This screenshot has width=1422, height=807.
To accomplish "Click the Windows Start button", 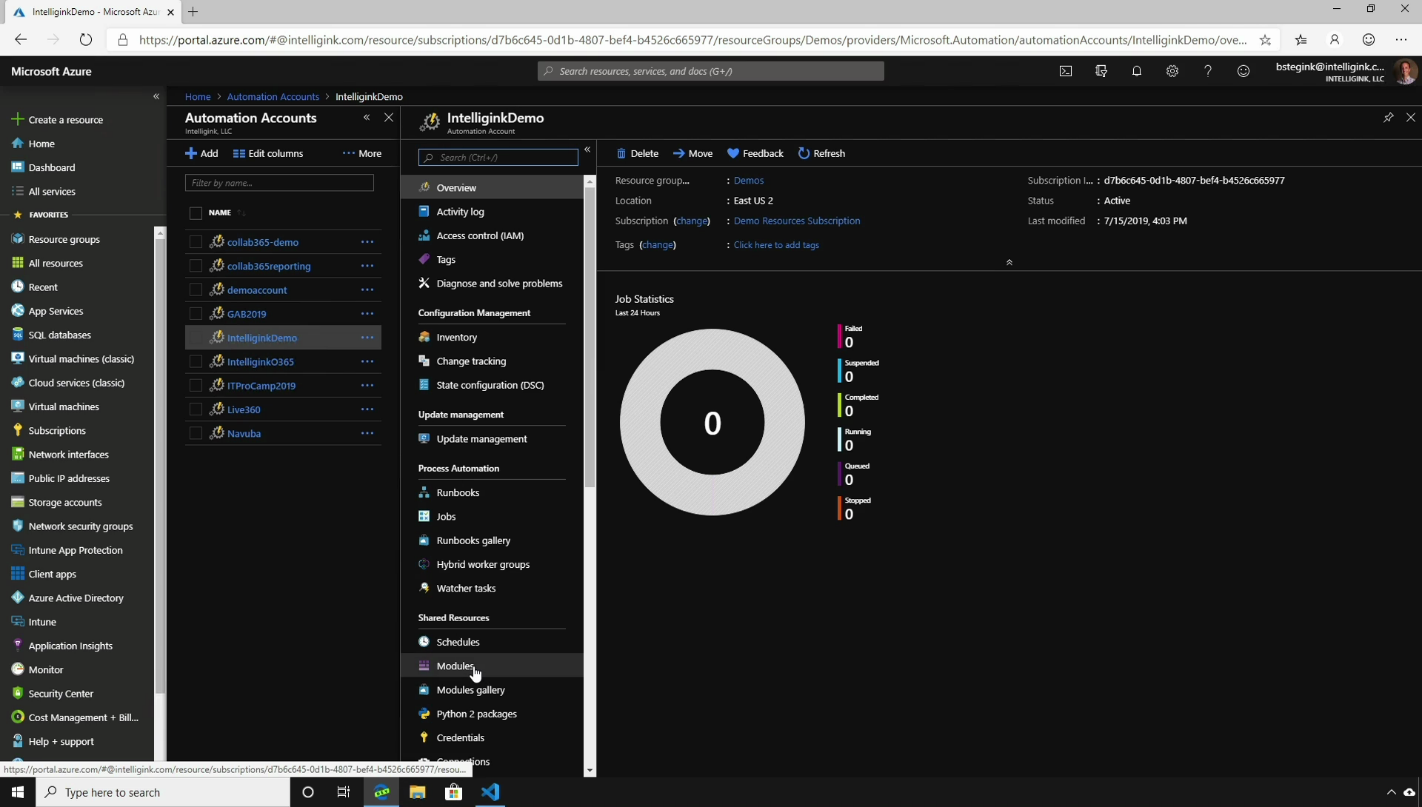I will [x=18, y=792].
